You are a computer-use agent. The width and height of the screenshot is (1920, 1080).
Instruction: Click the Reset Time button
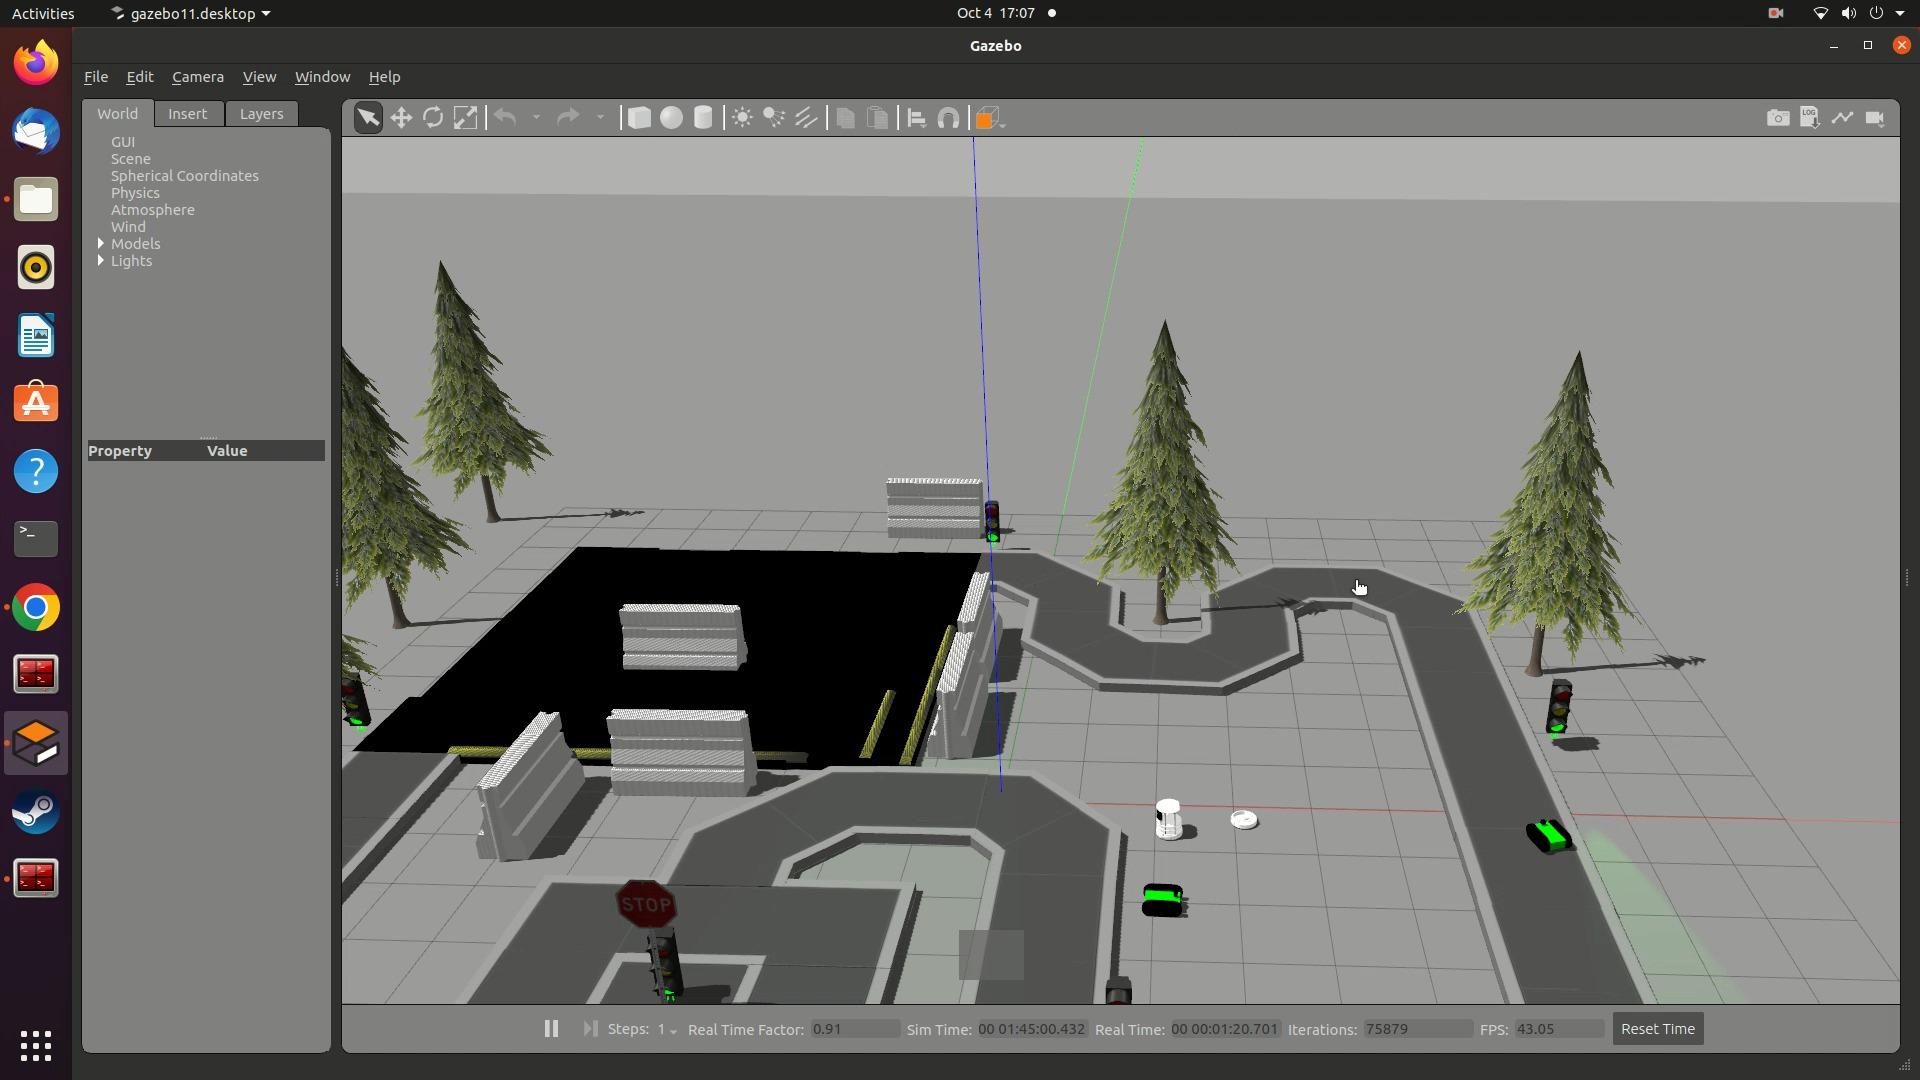pos(1657,1029)
